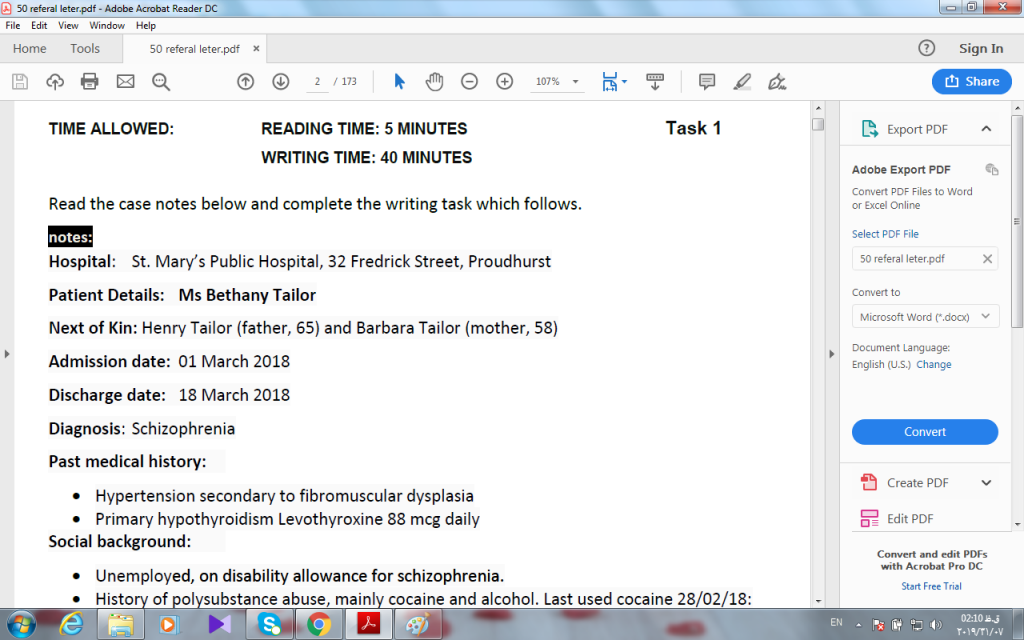This screenshot has width=1024, height=640.
Task: Open the search magnifier tool
Action: pyautogui.click(x=161, y=82)
